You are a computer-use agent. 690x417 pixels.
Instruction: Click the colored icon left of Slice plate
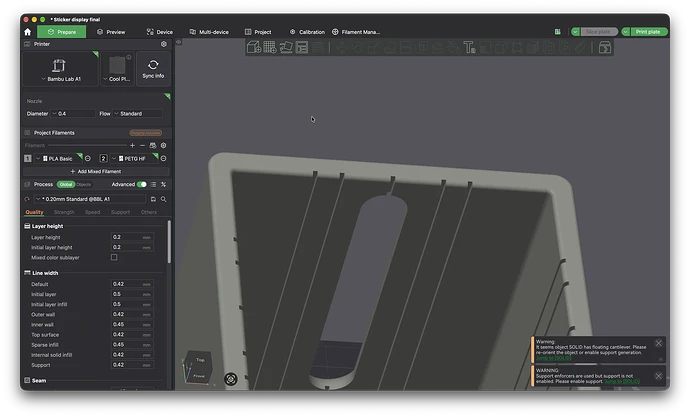(558, 32)
